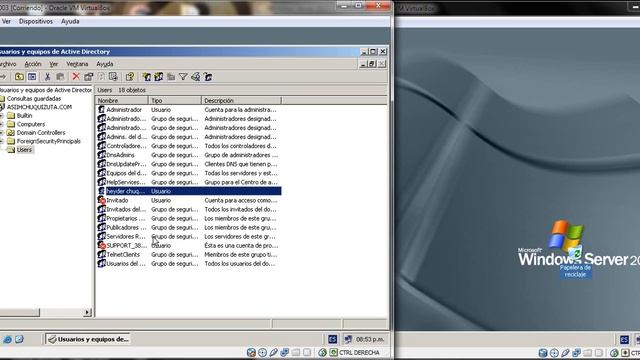
Task: Select the Builtin folder in the tree
Action: pos(24,116)
